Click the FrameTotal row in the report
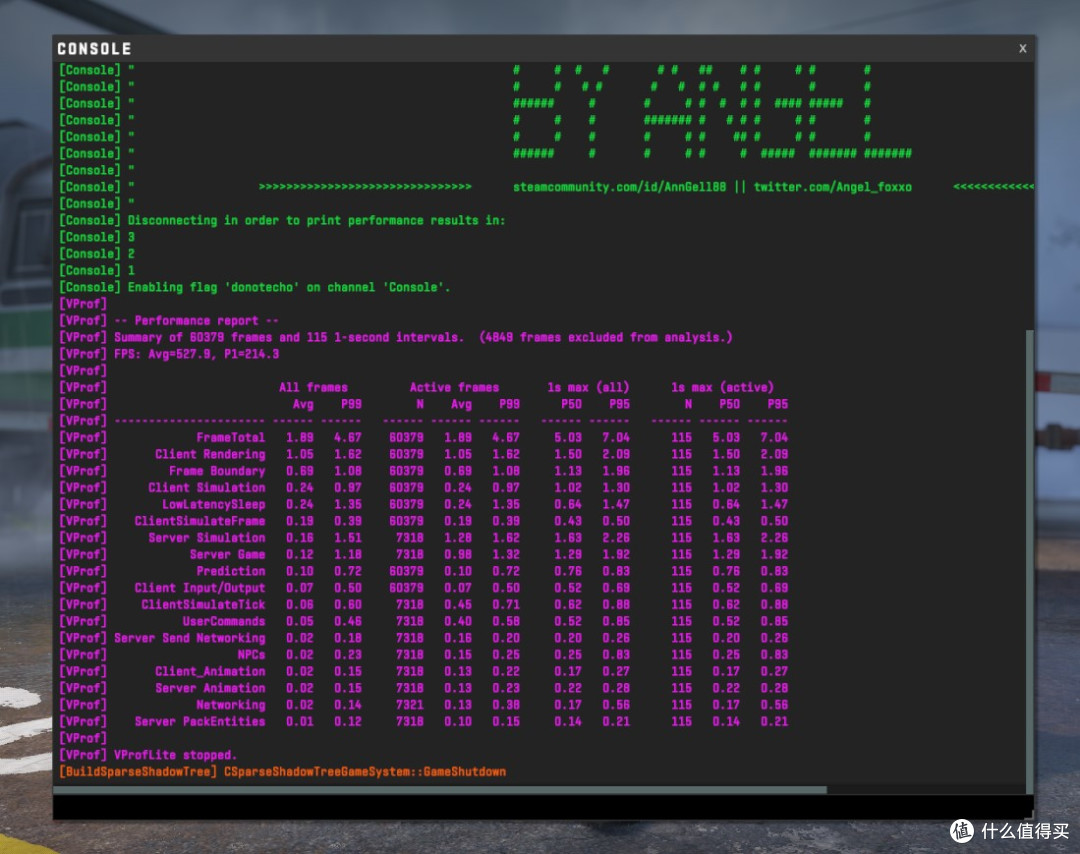 click(x=423, y=437)
